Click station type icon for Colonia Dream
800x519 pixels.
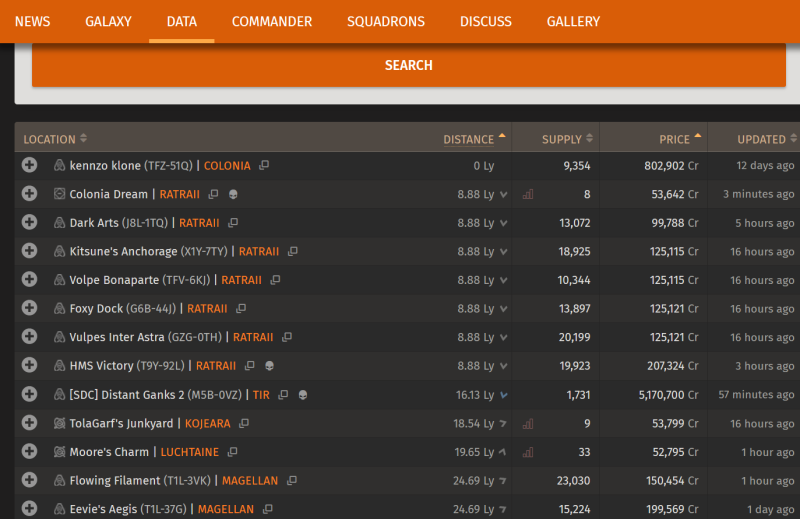[x=60, y=194]
